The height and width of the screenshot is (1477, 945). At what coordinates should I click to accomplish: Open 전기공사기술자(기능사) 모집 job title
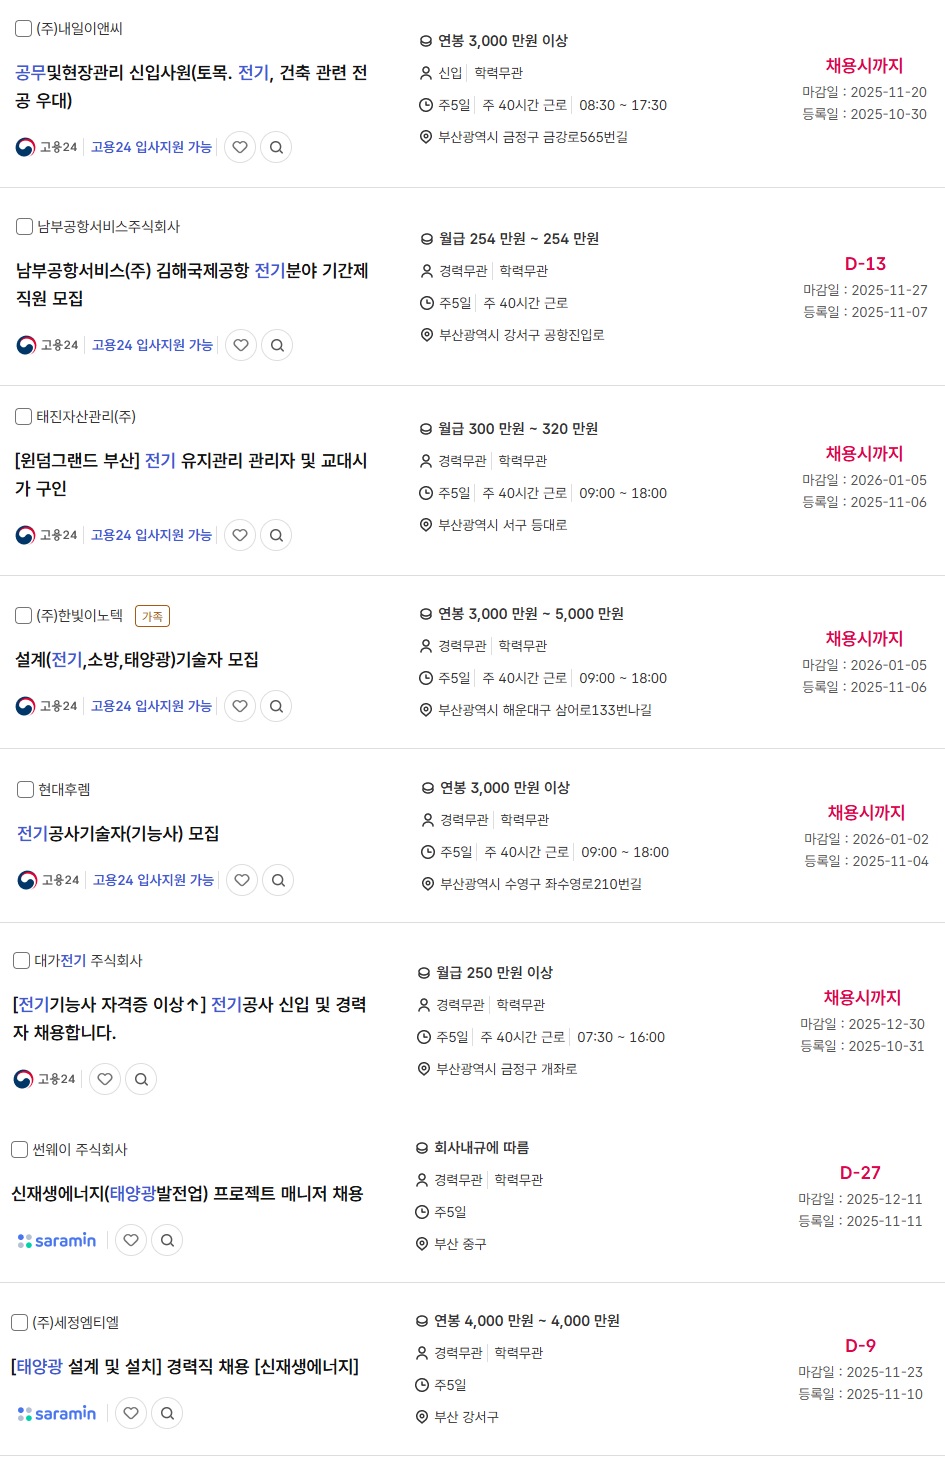point(118,834)
